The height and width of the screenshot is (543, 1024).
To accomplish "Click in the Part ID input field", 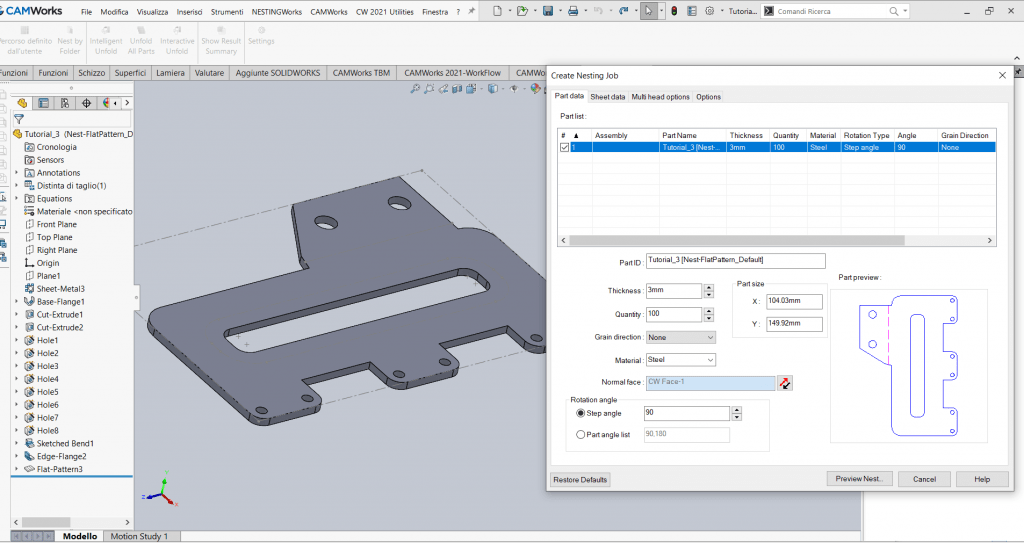I will 735,261.
